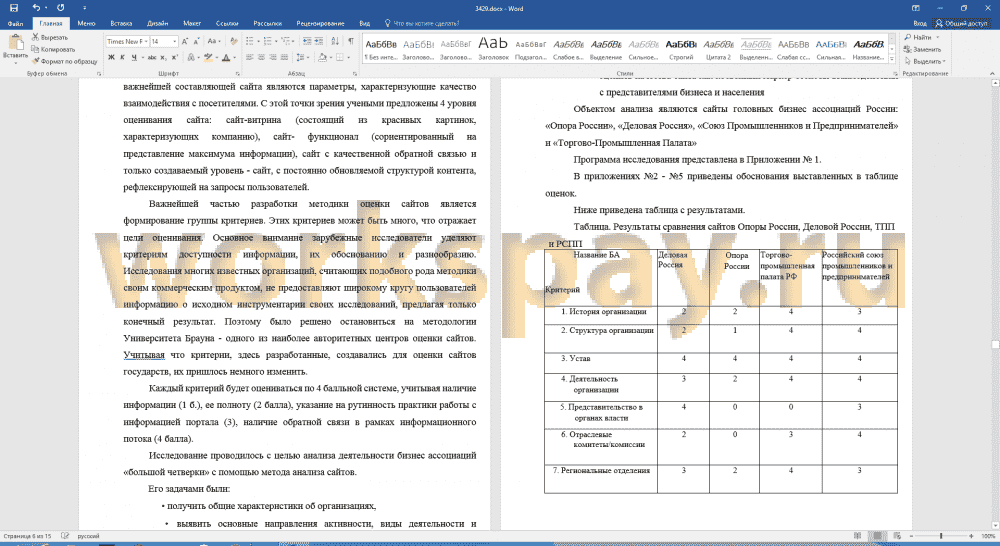Insert a numbered list
This screenshot has height=546, width=1000.
pos(269,41)
